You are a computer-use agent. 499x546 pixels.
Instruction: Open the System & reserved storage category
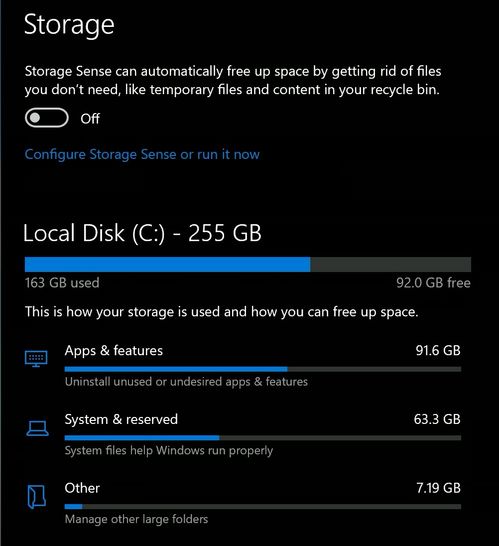(243, 434)
